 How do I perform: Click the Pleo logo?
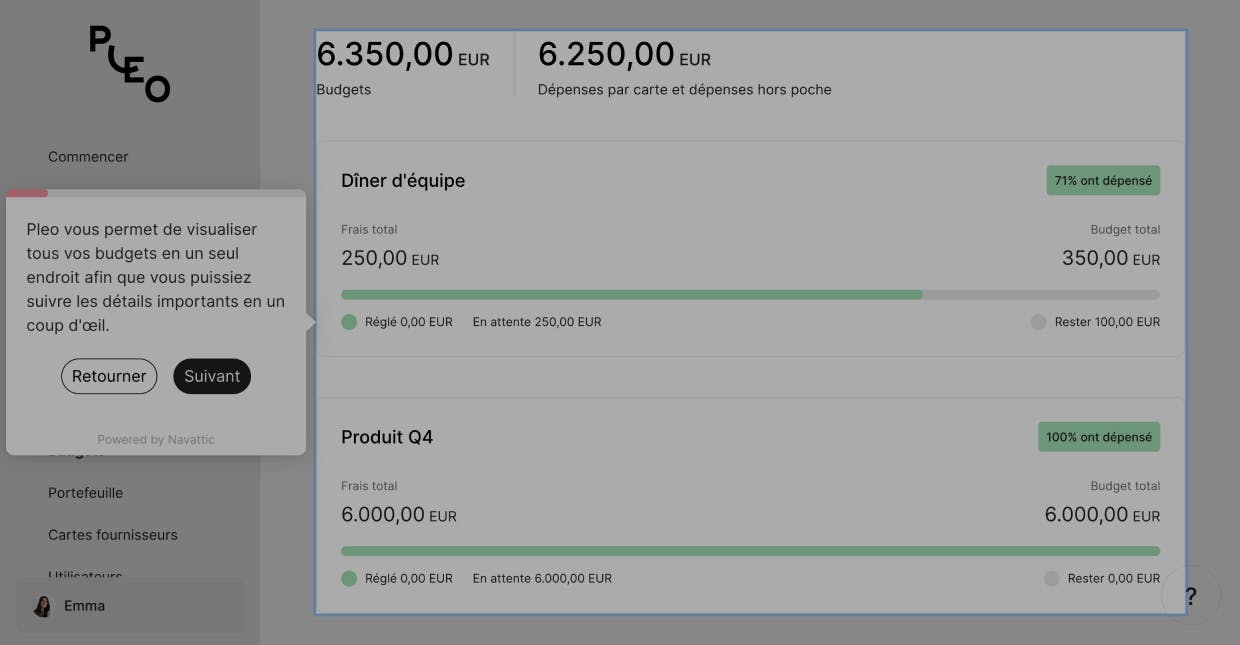[x=130, y=64]
